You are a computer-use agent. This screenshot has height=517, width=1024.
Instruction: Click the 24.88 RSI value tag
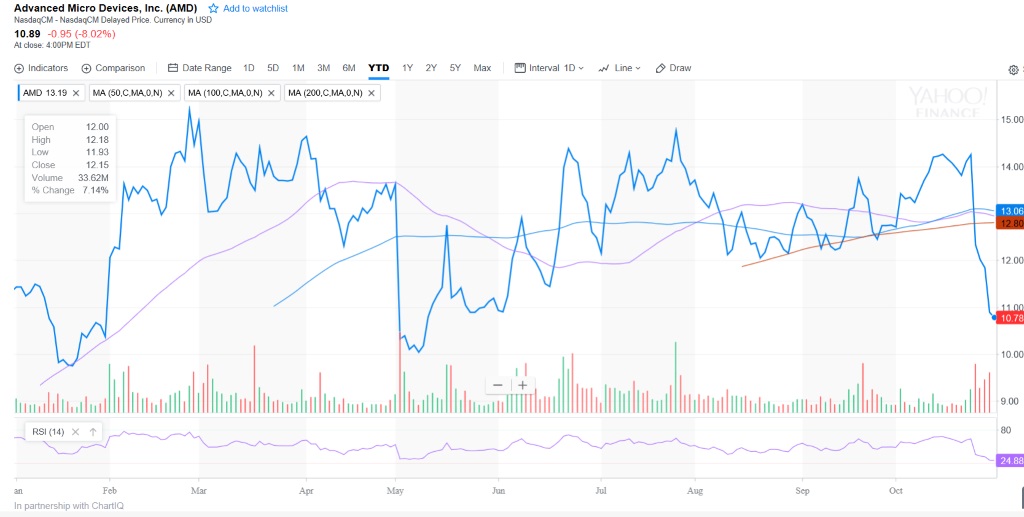pos(1010,461)
